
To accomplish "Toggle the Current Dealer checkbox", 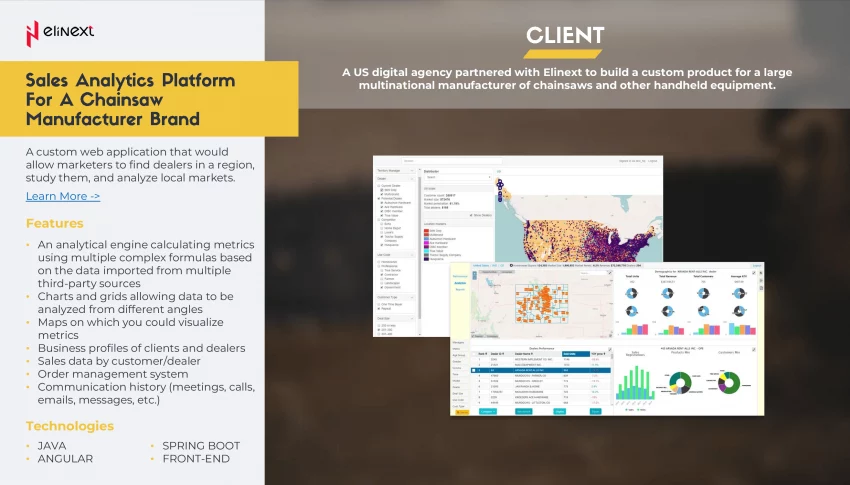I will (379, 186).
